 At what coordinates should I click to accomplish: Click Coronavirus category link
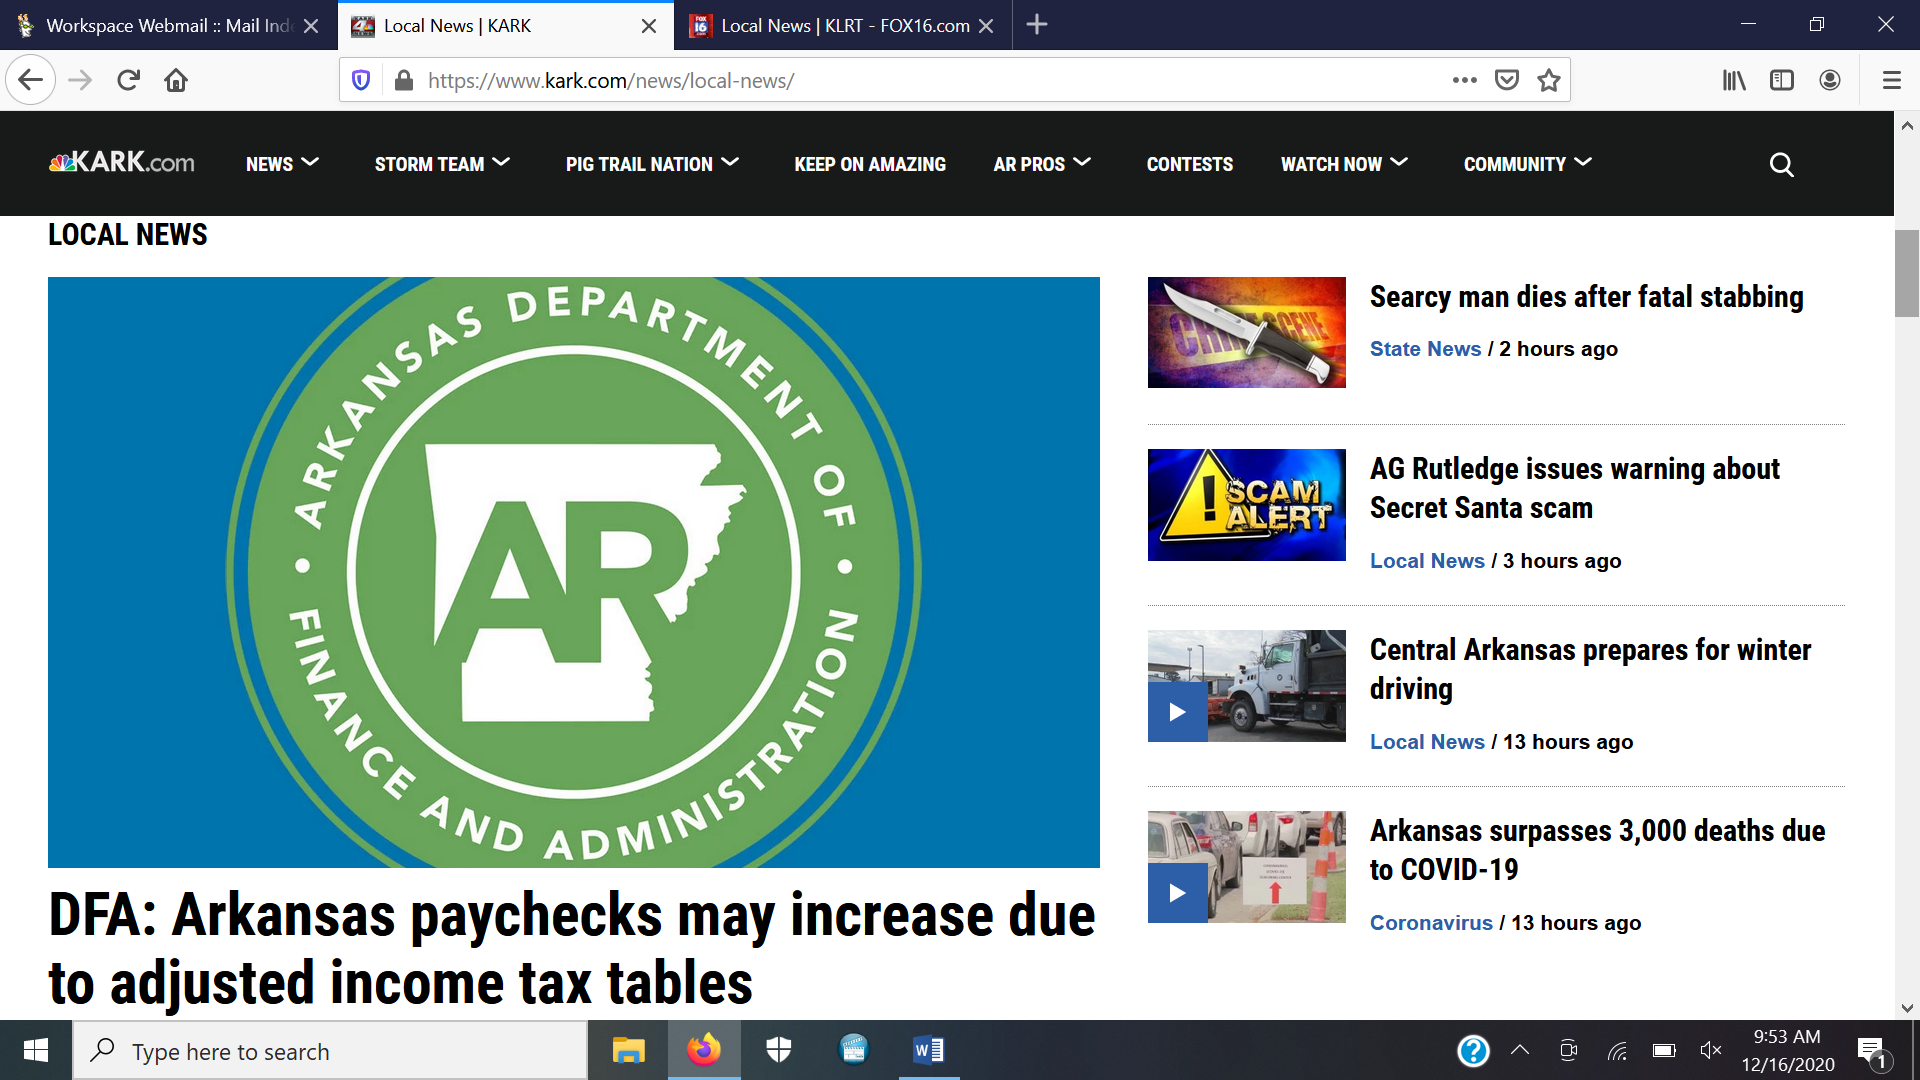[x=1430, y=923]
